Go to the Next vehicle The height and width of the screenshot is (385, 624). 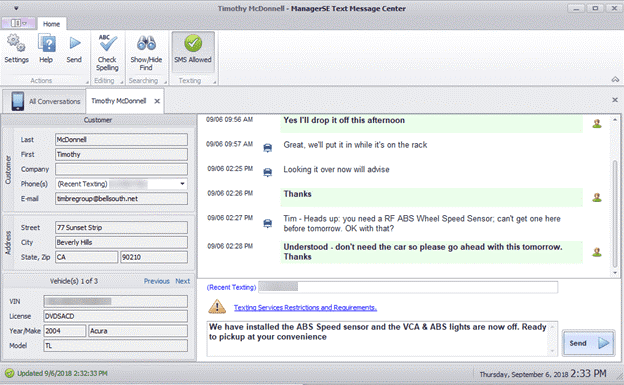[183, 281]
